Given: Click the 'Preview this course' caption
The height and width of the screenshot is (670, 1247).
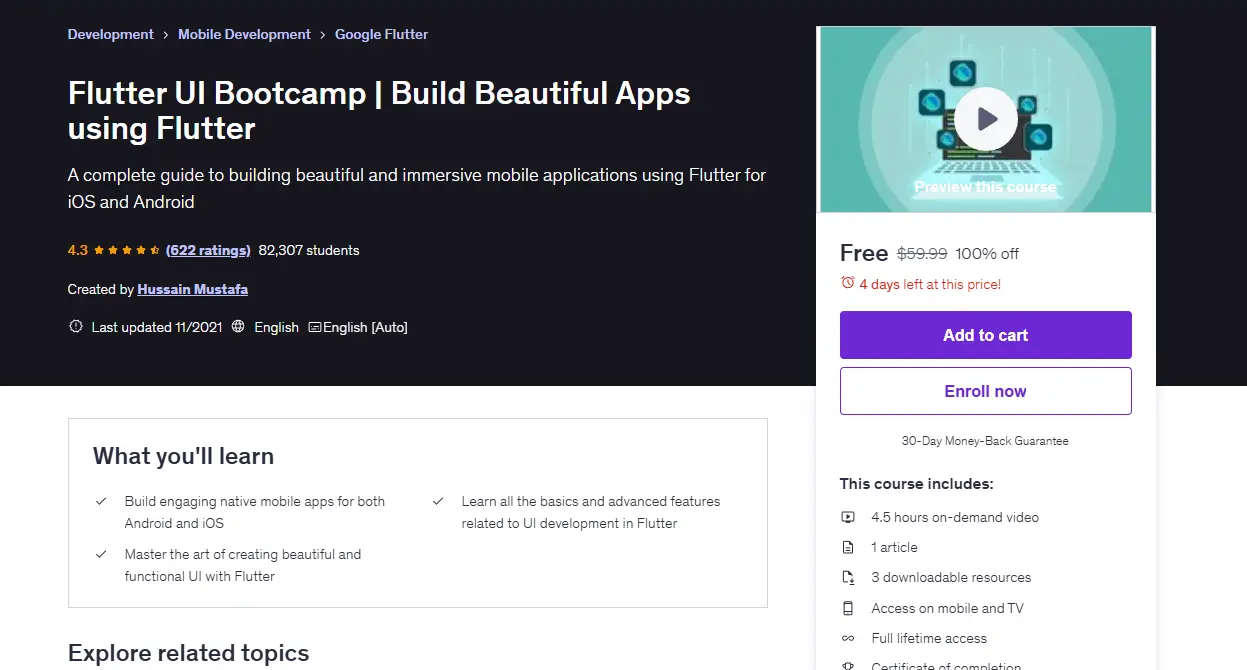Looking at the screenshot, I should point(985,187).
